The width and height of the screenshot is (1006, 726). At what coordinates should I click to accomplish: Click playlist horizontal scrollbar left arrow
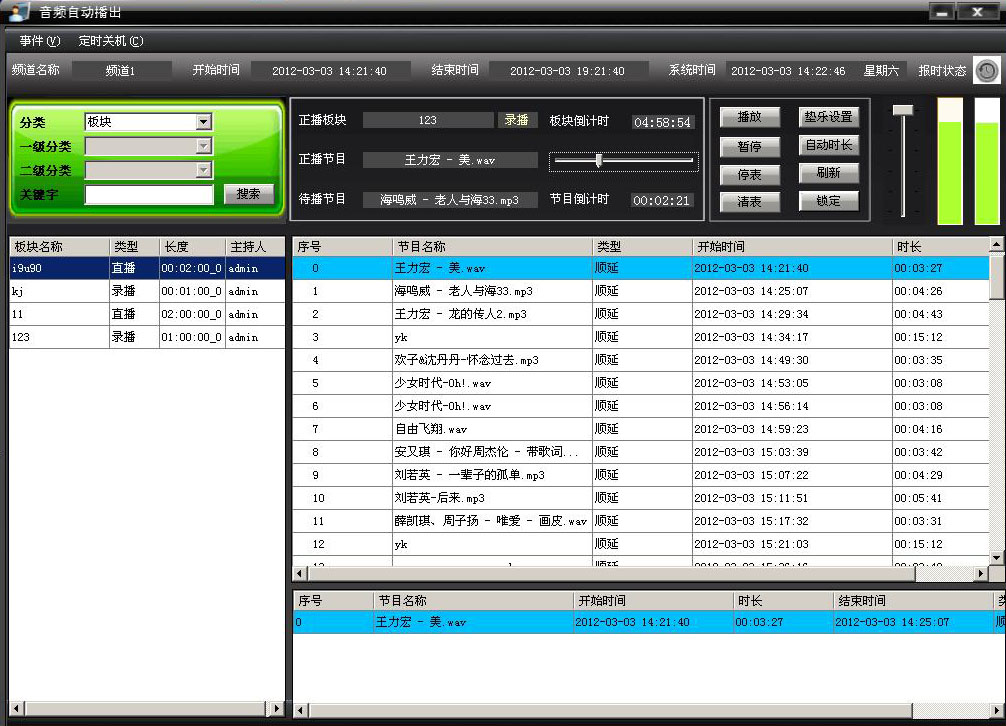[300, 573]
